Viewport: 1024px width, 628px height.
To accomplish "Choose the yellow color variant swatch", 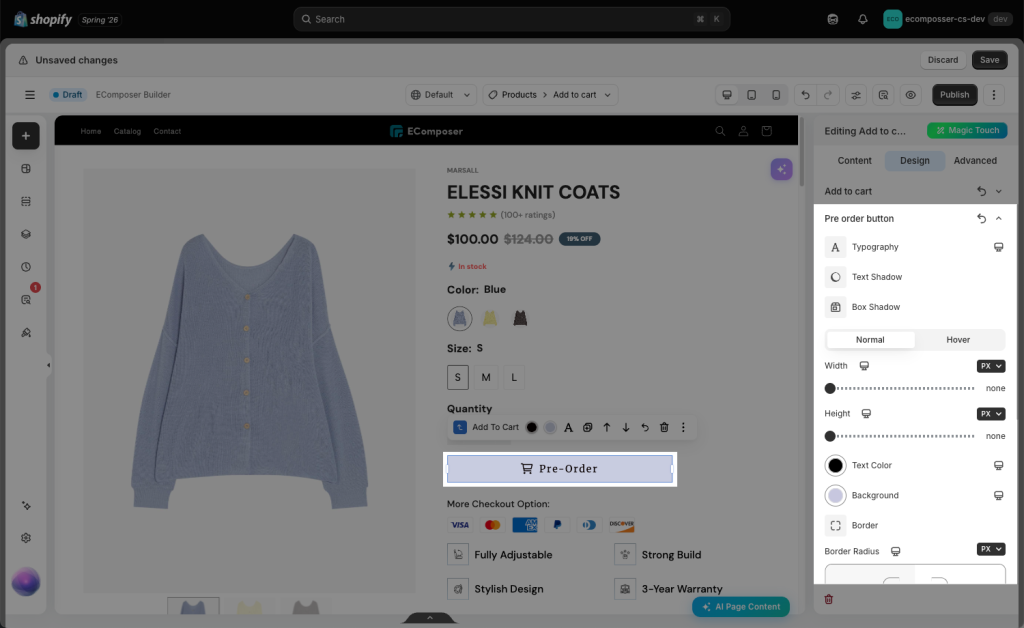I will point(490,319).
